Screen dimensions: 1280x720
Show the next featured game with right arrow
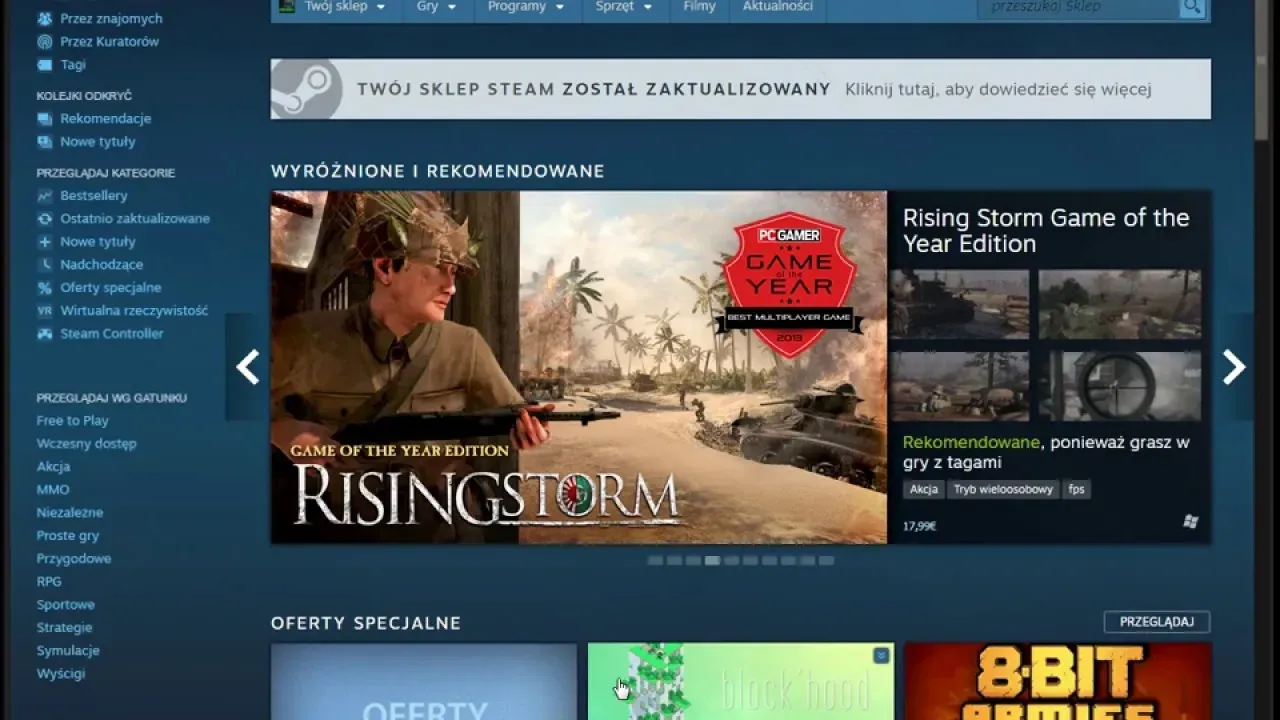pos(1234,367)
